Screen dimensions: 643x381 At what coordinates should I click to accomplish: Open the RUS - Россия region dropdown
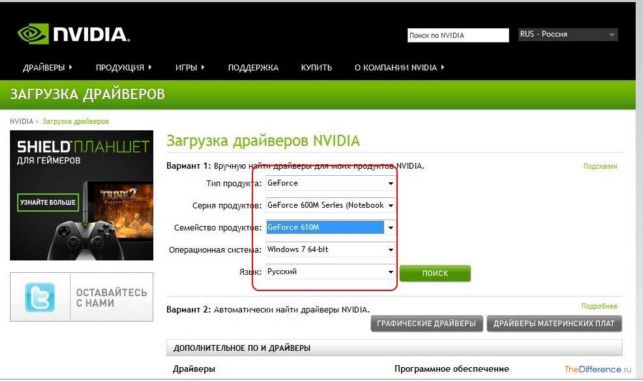pos(568,34)
